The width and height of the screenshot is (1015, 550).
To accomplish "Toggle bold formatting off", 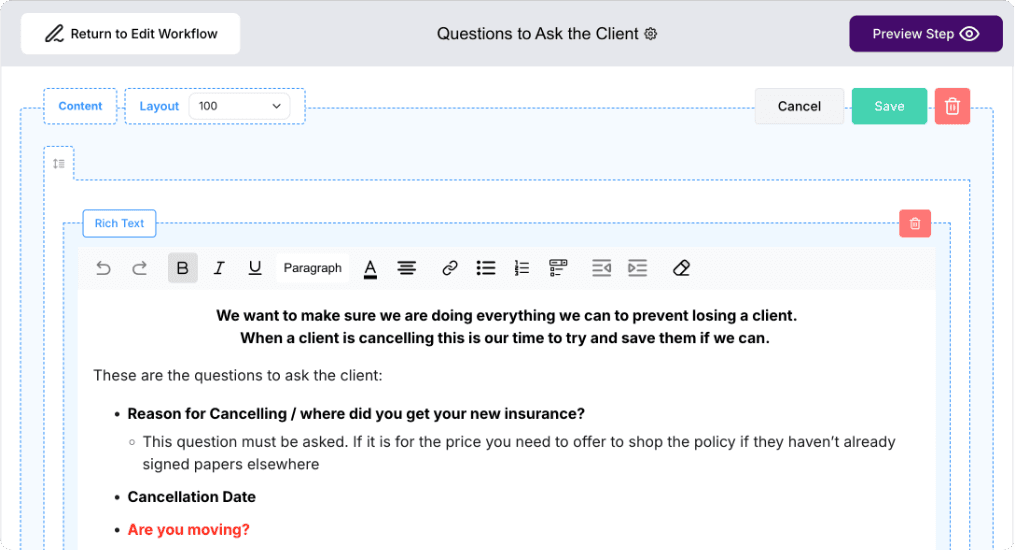I will (182, 268).
